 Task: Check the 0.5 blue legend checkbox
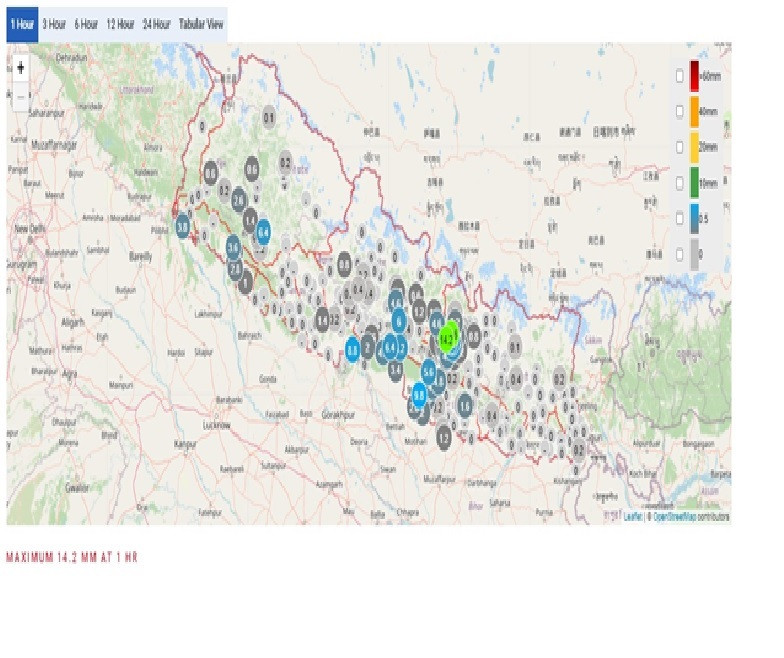679,218
